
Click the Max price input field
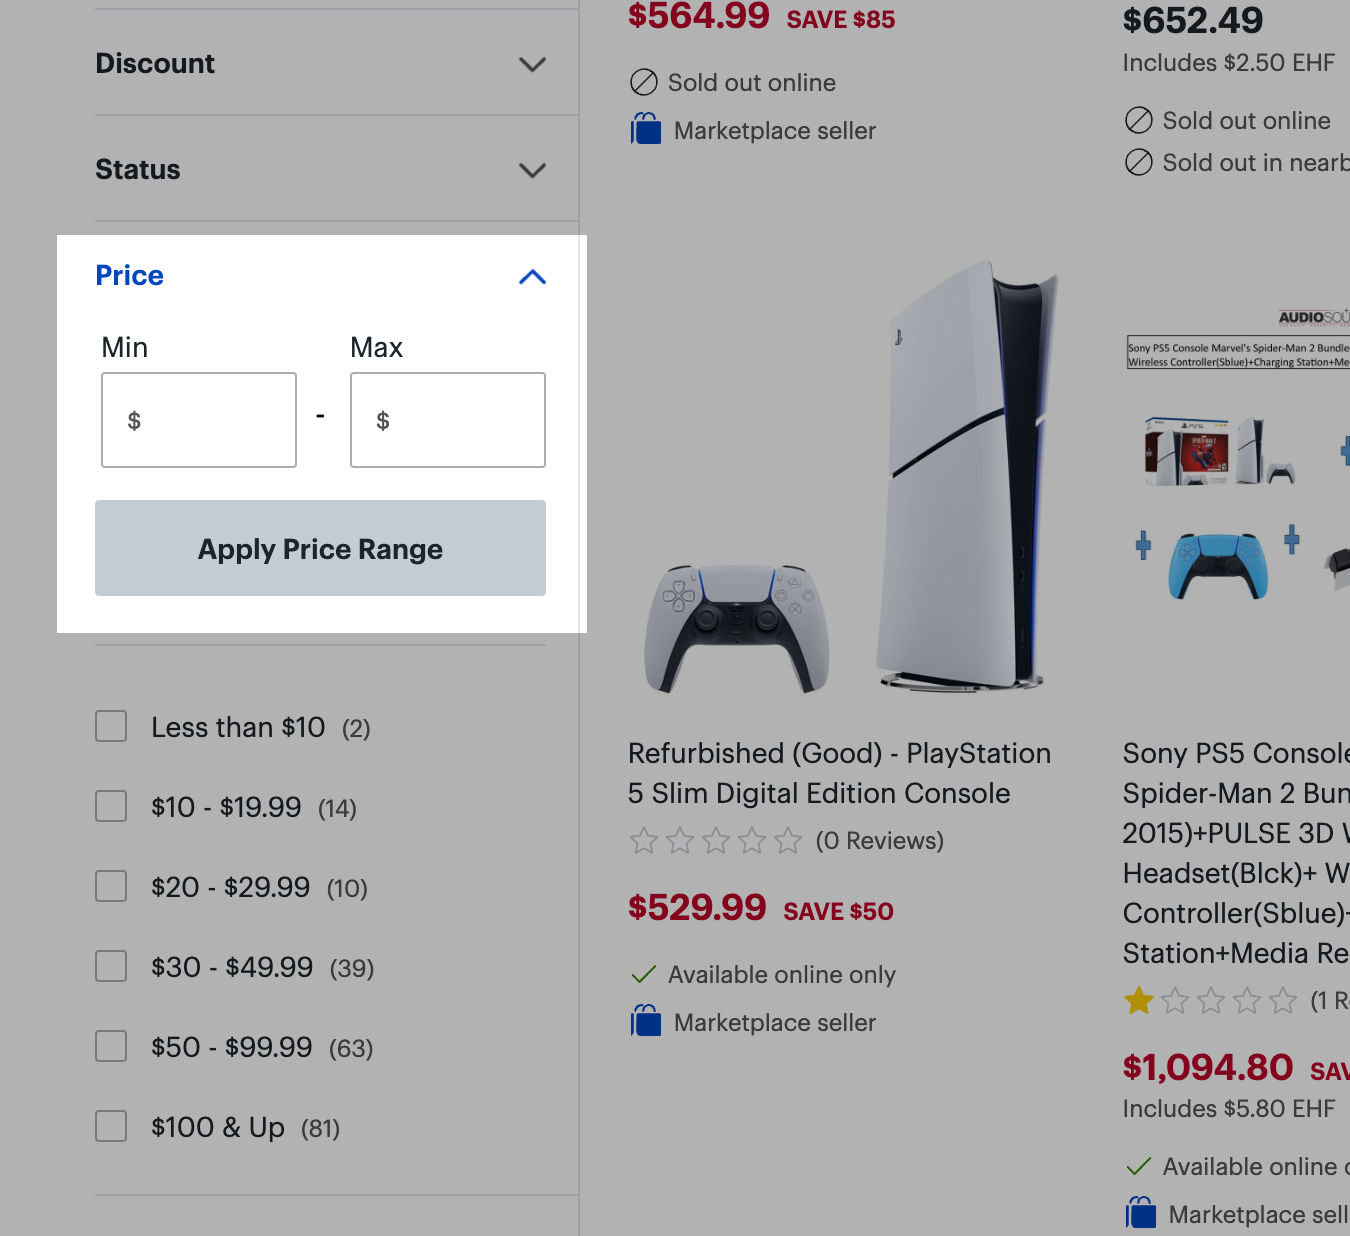(448, 420)
